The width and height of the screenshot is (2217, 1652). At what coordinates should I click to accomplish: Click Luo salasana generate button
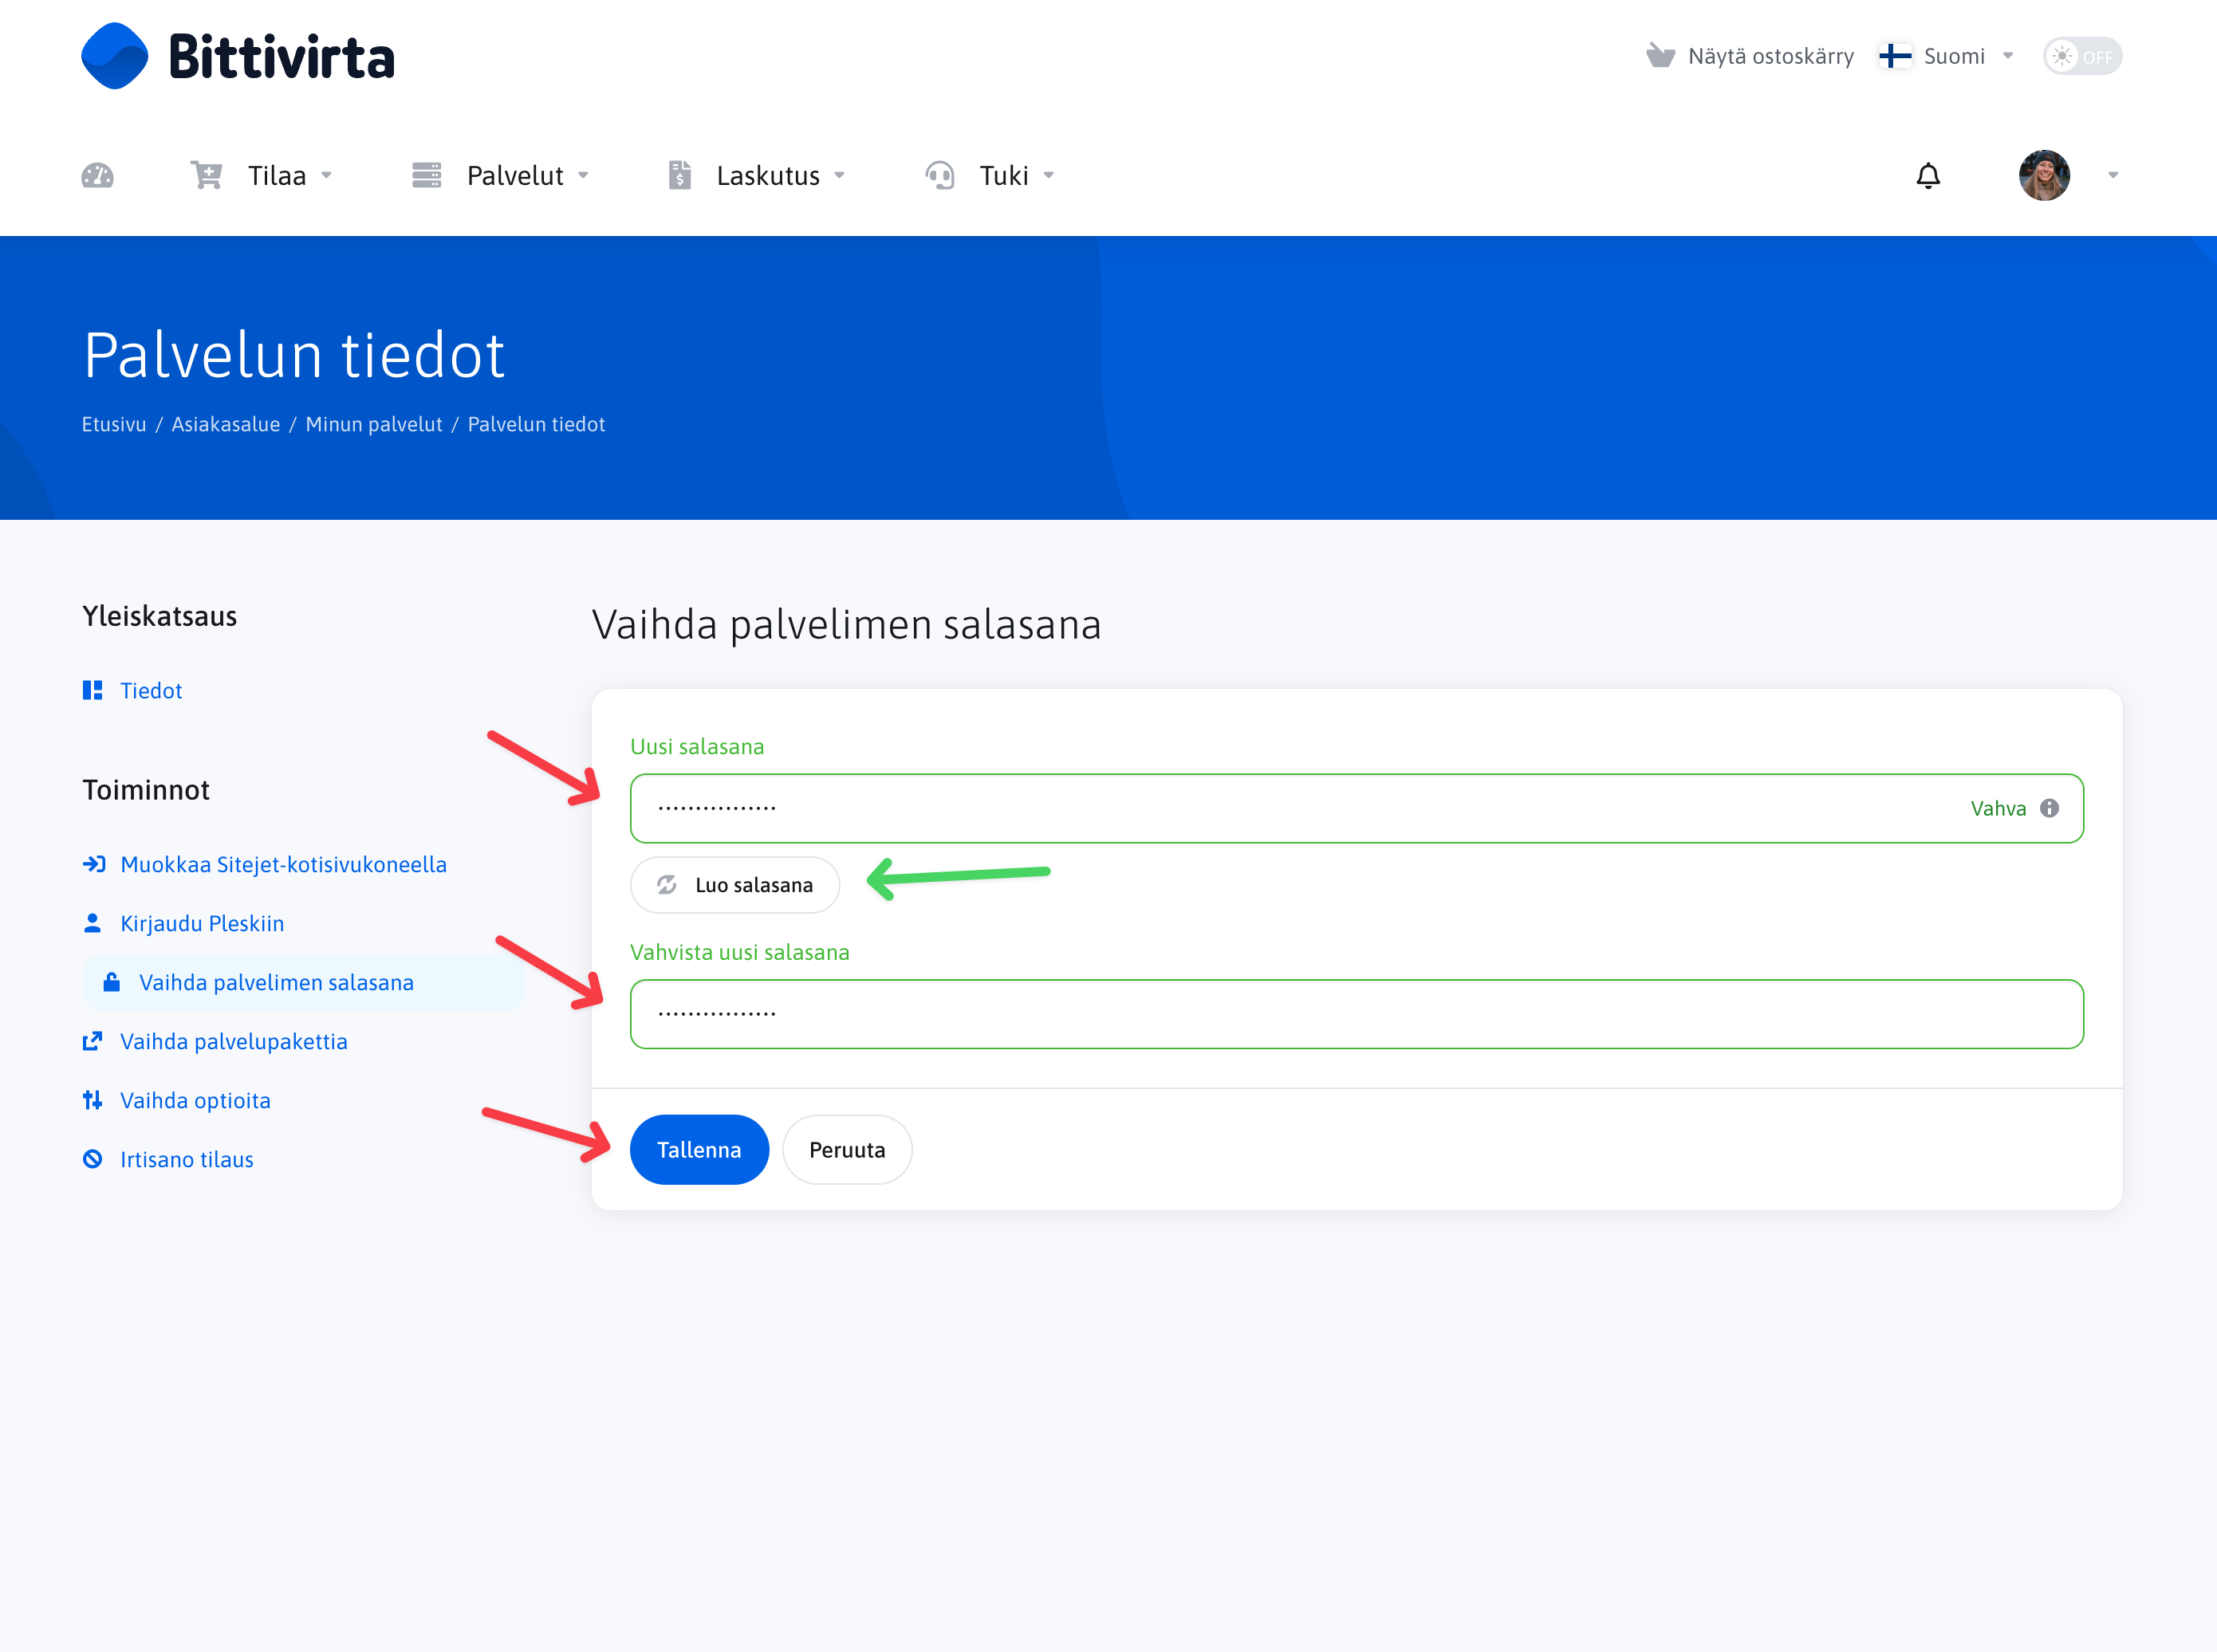pyautogui.click(x=735, y=885)
